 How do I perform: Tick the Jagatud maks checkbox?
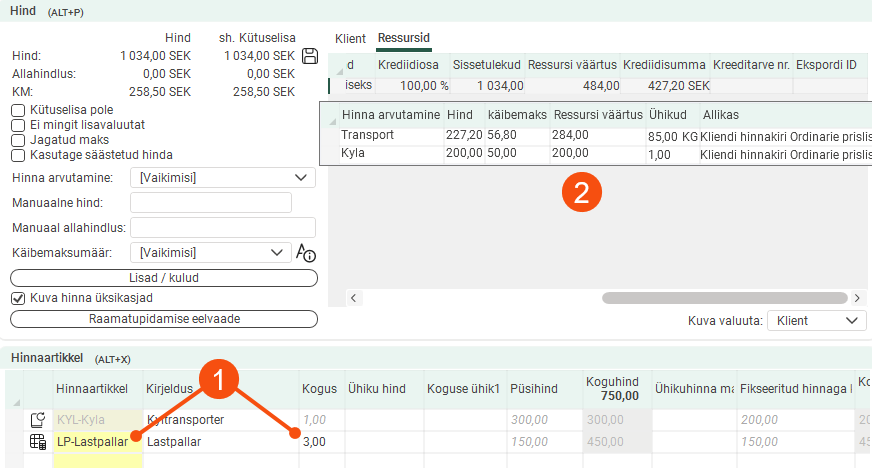pyautogui.click(x=17, y=140)
